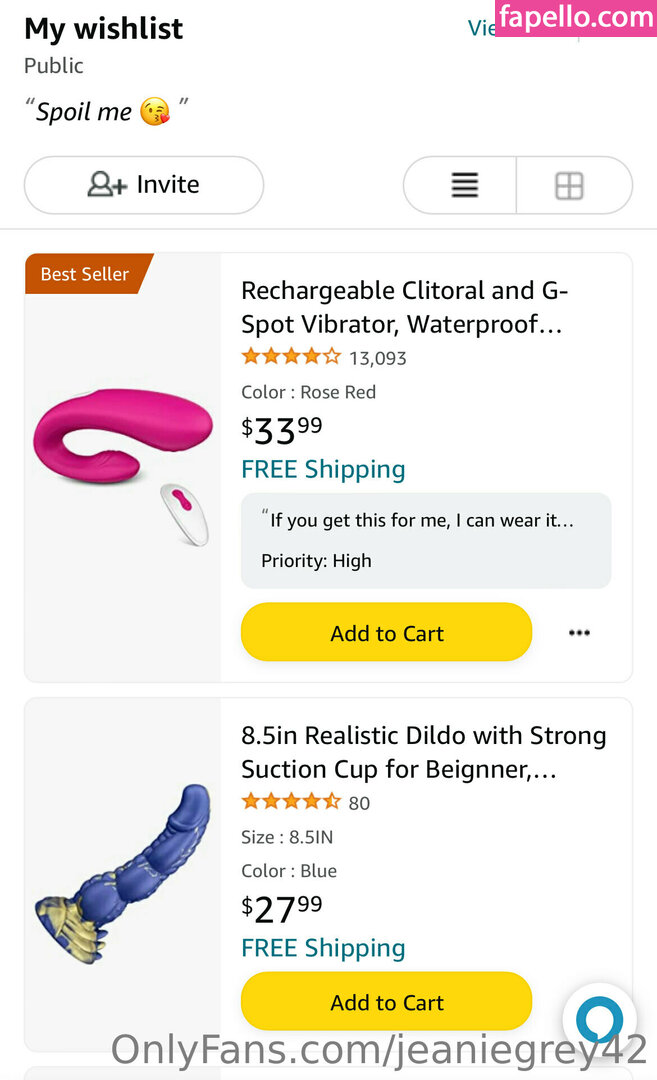Expand the comment and Priority High note
Image resolution: width=657 pixels, height=1080 pixels.
[x=425, y=540]
